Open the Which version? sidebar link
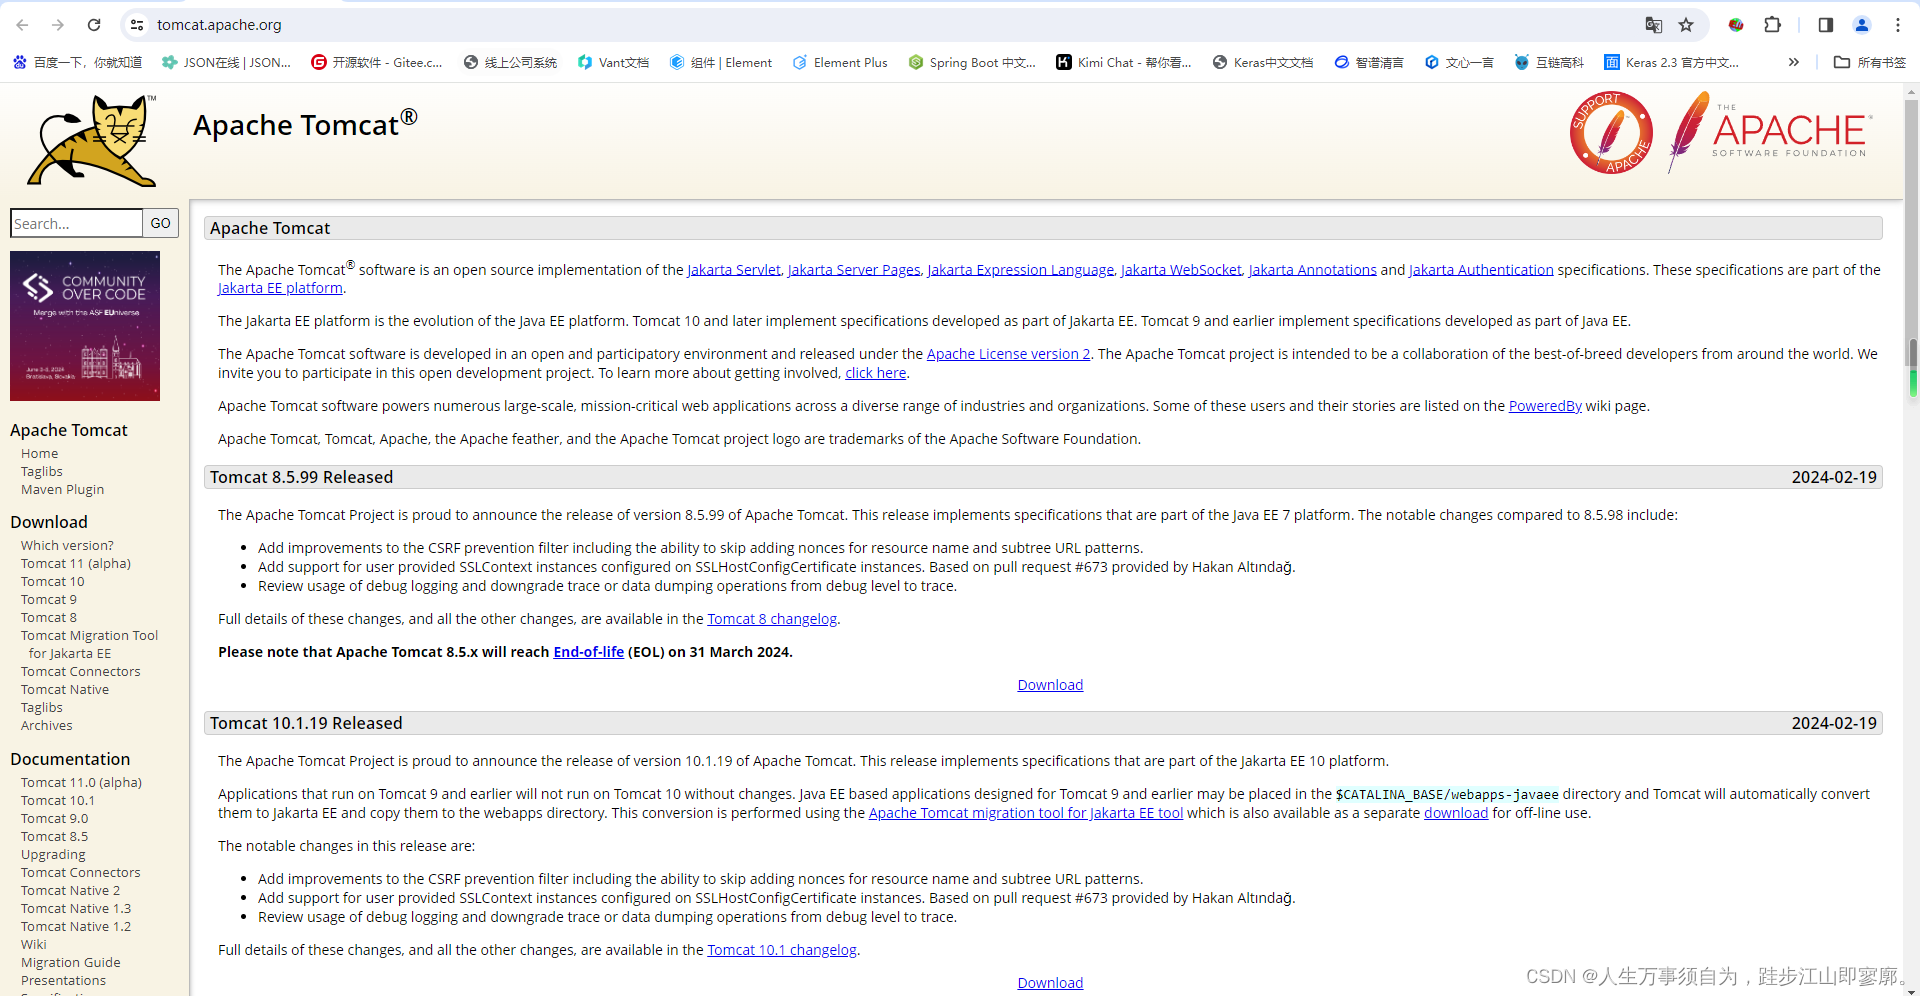Viewport: 1920px width, 996px height. (x=67, y=545)
